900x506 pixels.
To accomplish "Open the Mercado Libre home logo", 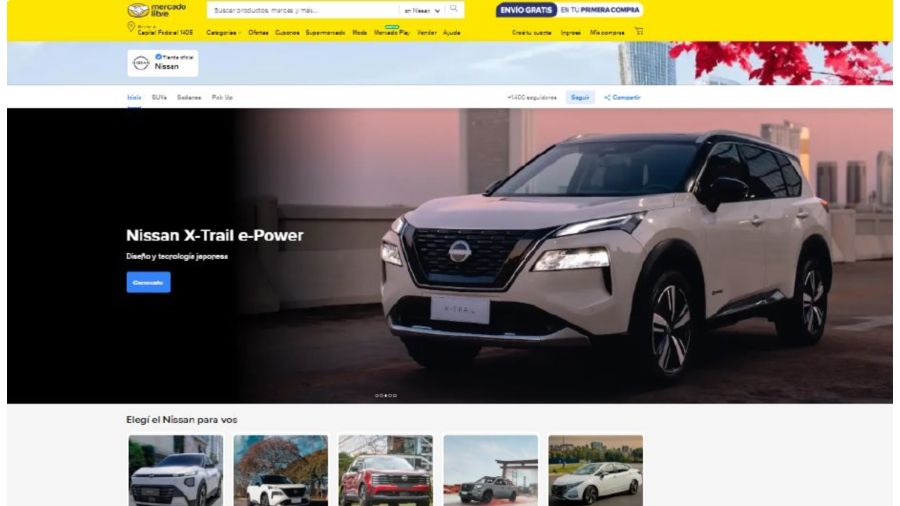I will (156, 10).
